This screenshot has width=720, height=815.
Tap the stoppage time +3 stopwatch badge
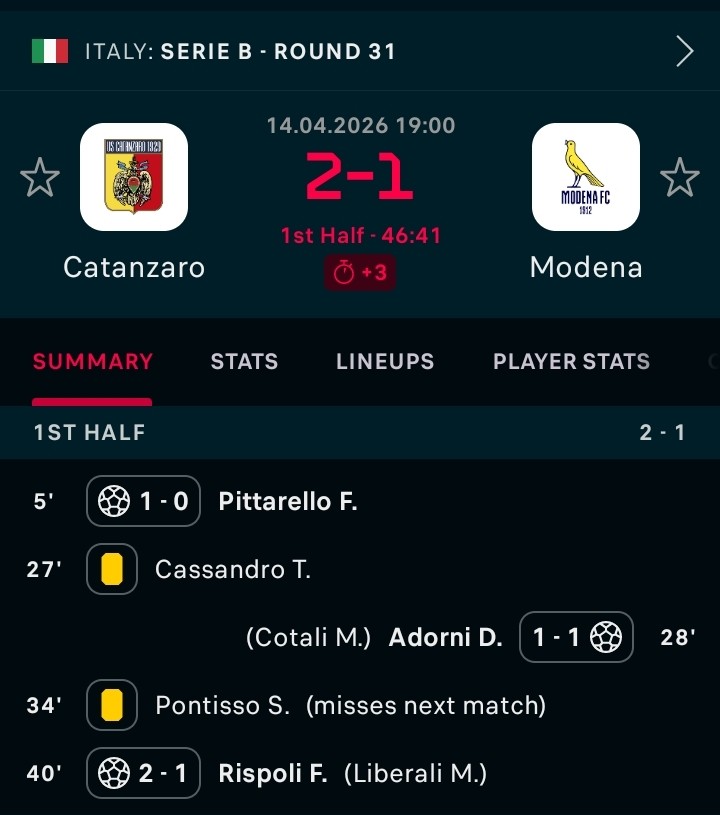(360, 273)
